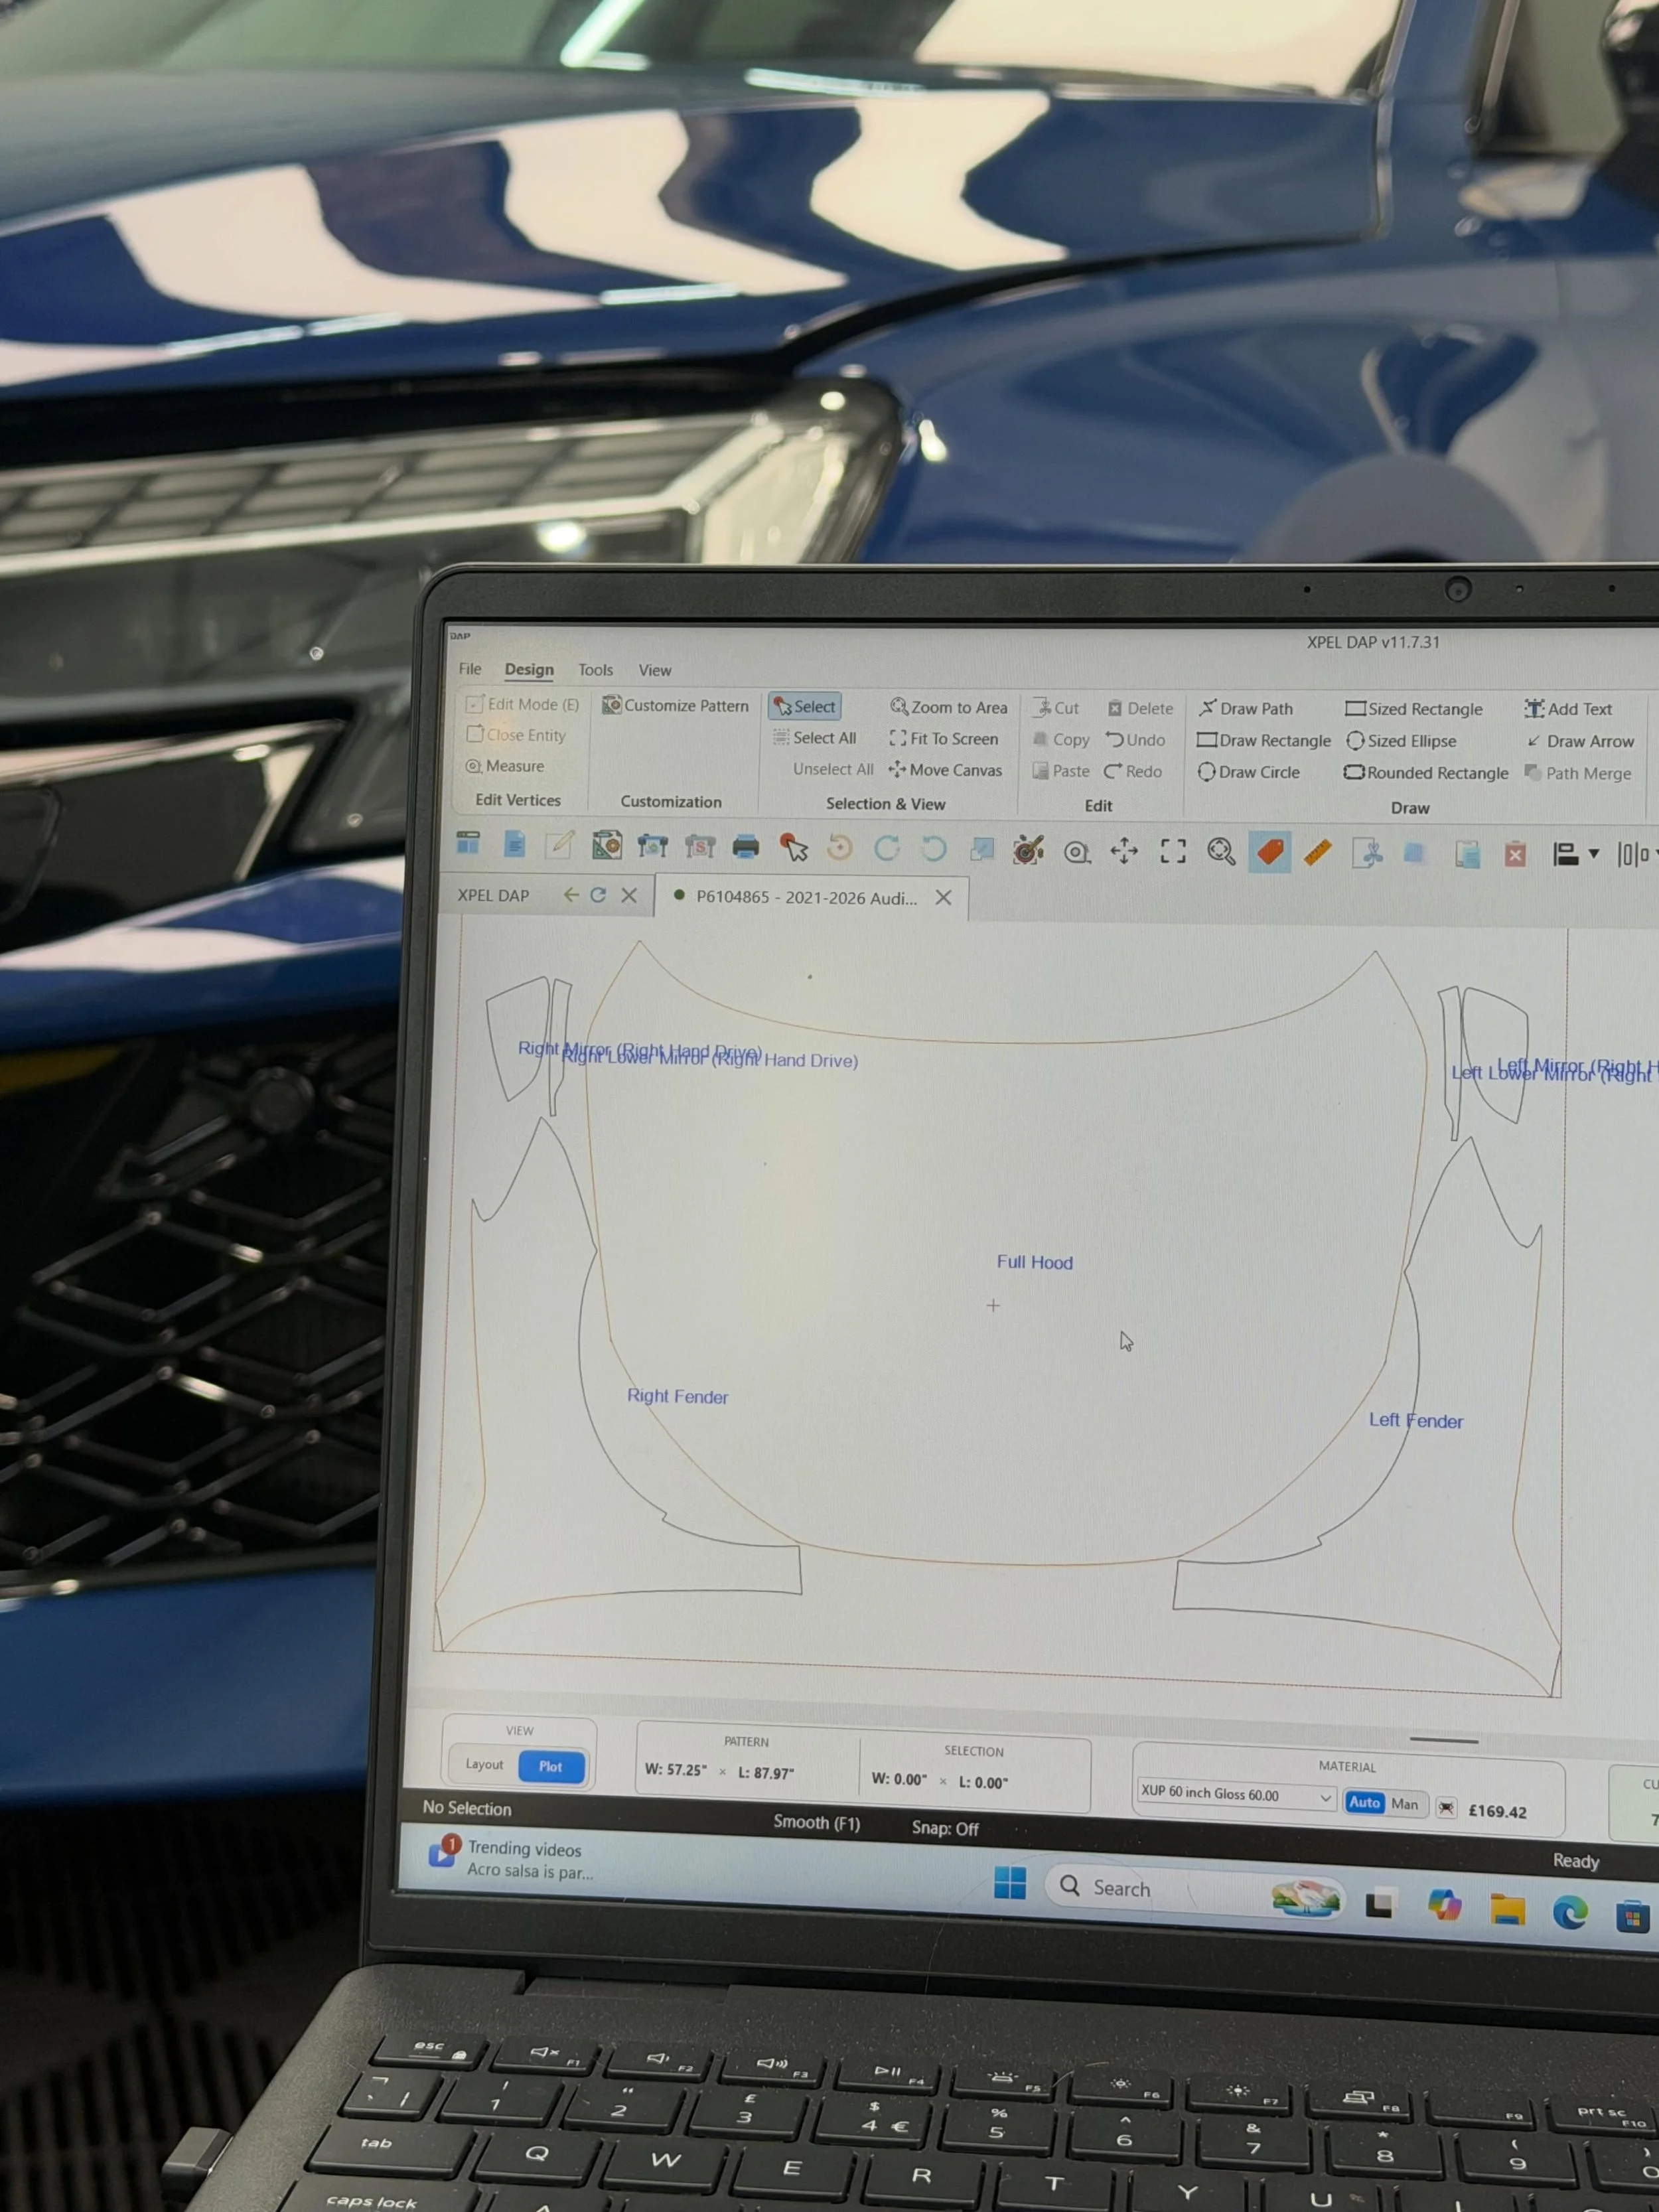Open the Tools ribbon tab
The height and width of the screenshot is (2212, 1659).
[595, 670]
